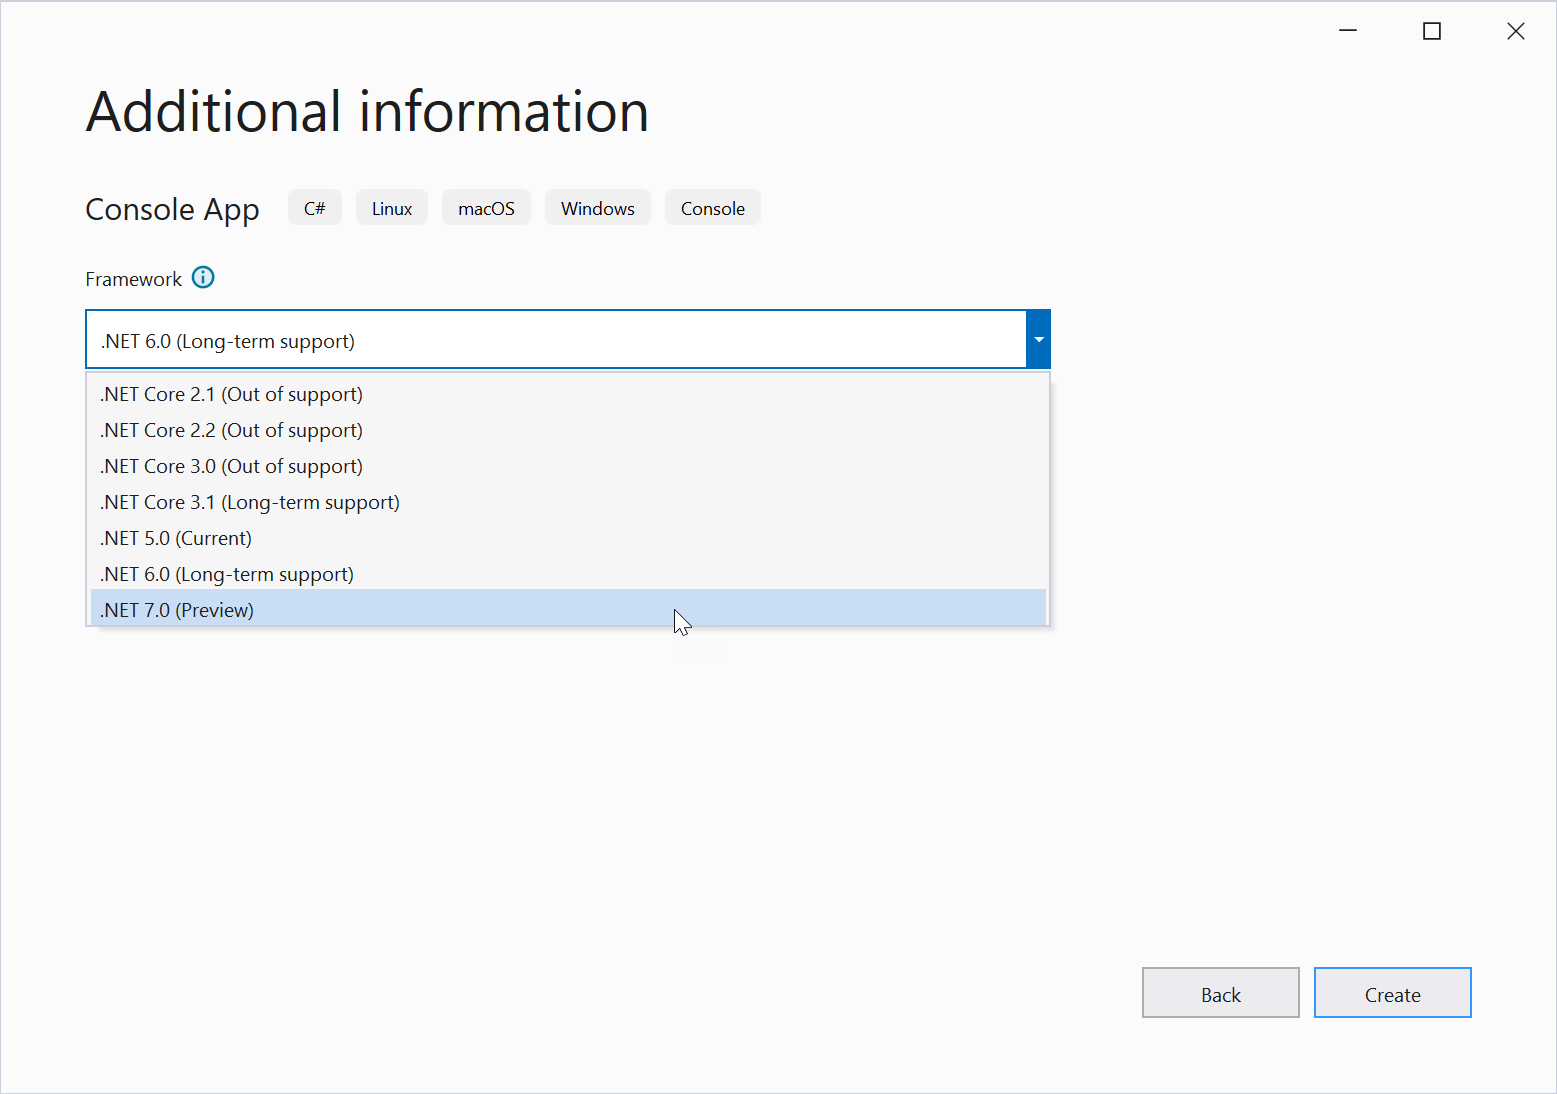Viewport: 1557px width, 1094px height.
Task: Select .NET Core 2.1 (Out of support)
Action: pos(232,394)
